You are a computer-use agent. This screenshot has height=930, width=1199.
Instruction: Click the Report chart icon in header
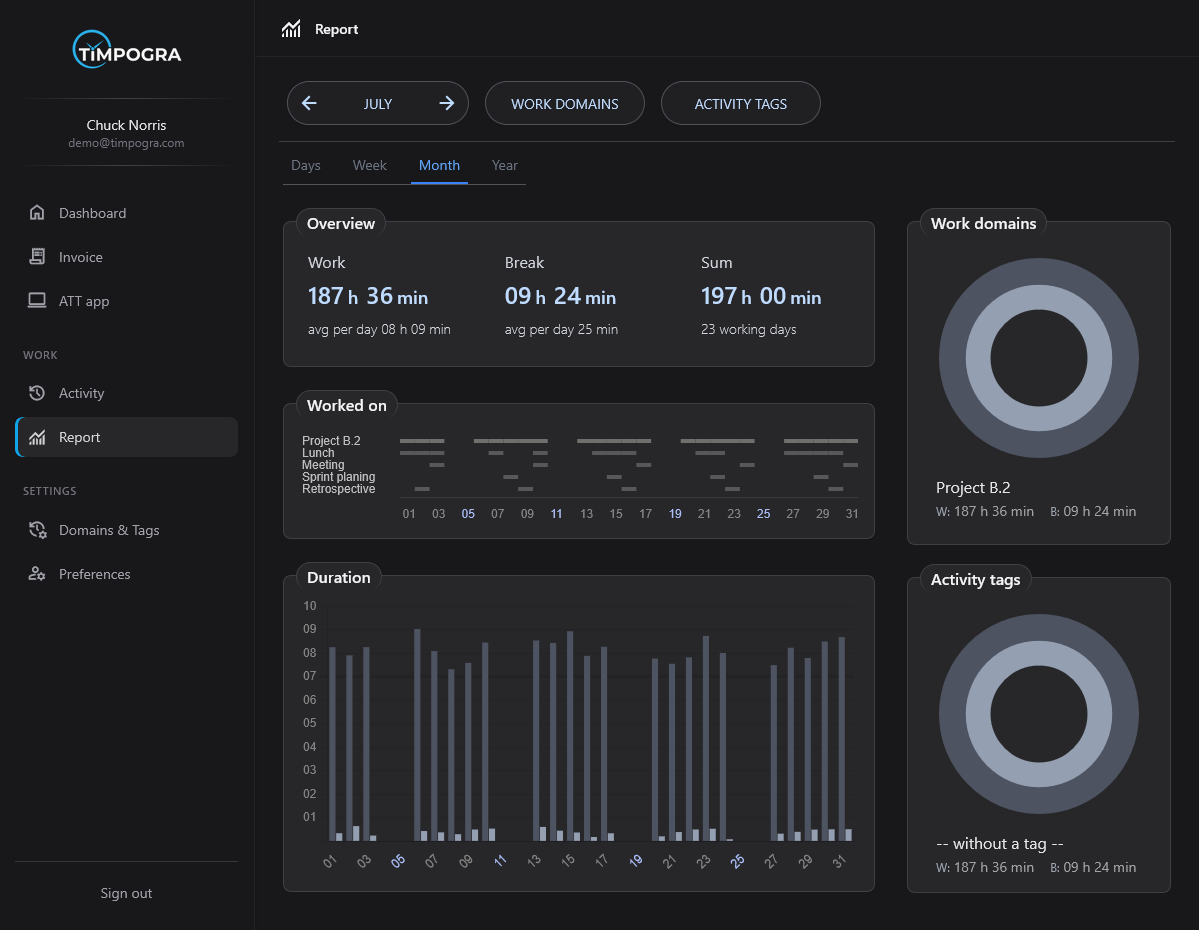291,29
